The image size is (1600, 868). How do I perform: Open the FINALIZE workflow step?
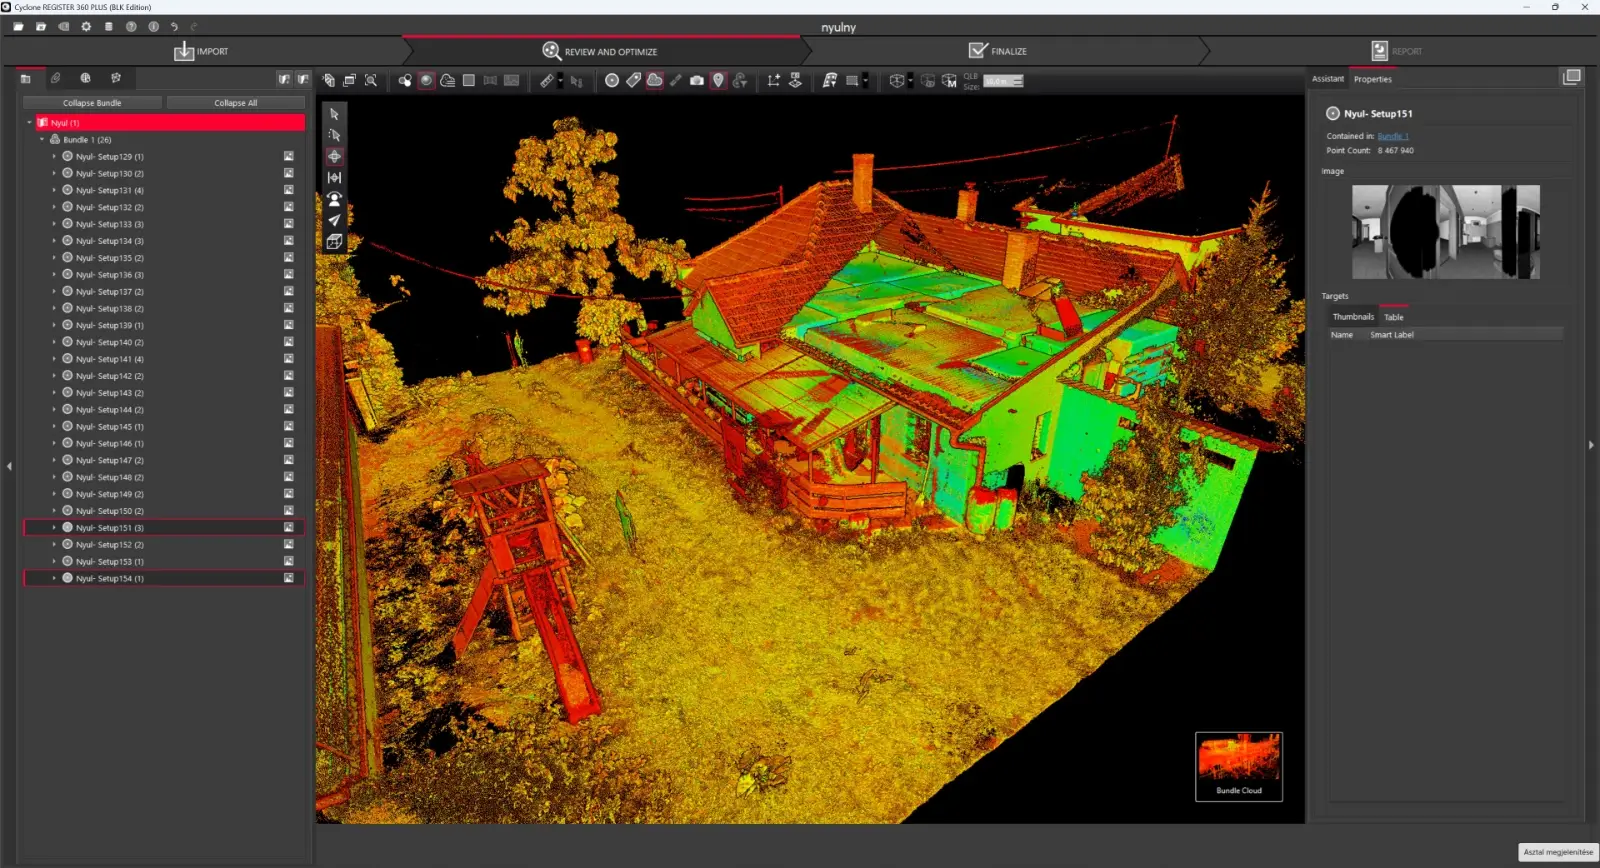[x=998, y=51]
